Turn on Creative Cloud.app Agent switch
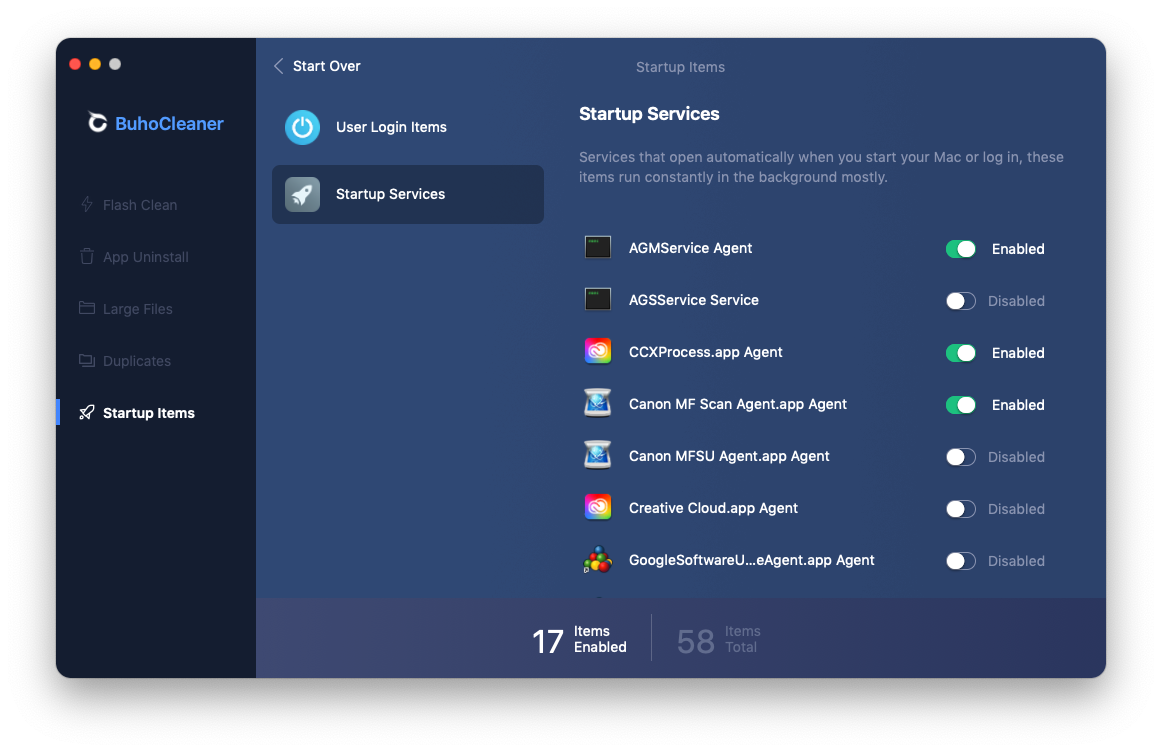This screenshot has height=752, width=1162. click(x=960, y=509)
